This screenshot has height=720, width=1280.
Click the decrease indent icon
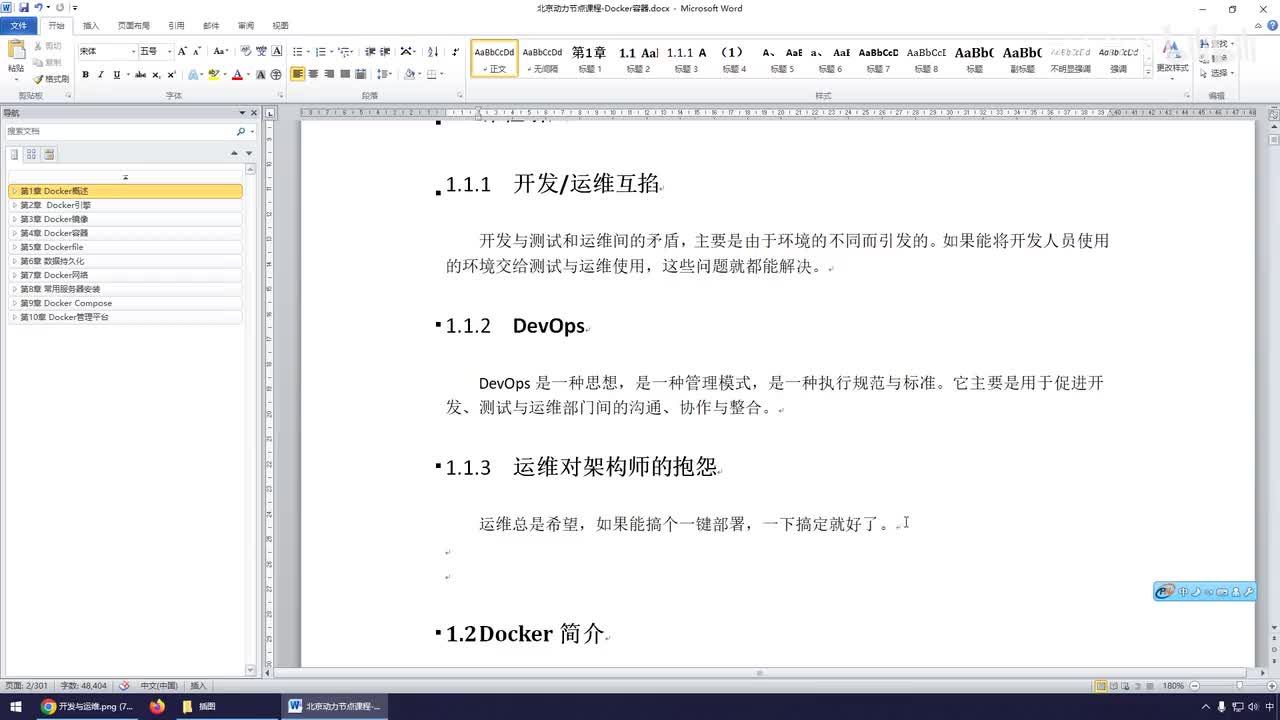click(370, 51)
